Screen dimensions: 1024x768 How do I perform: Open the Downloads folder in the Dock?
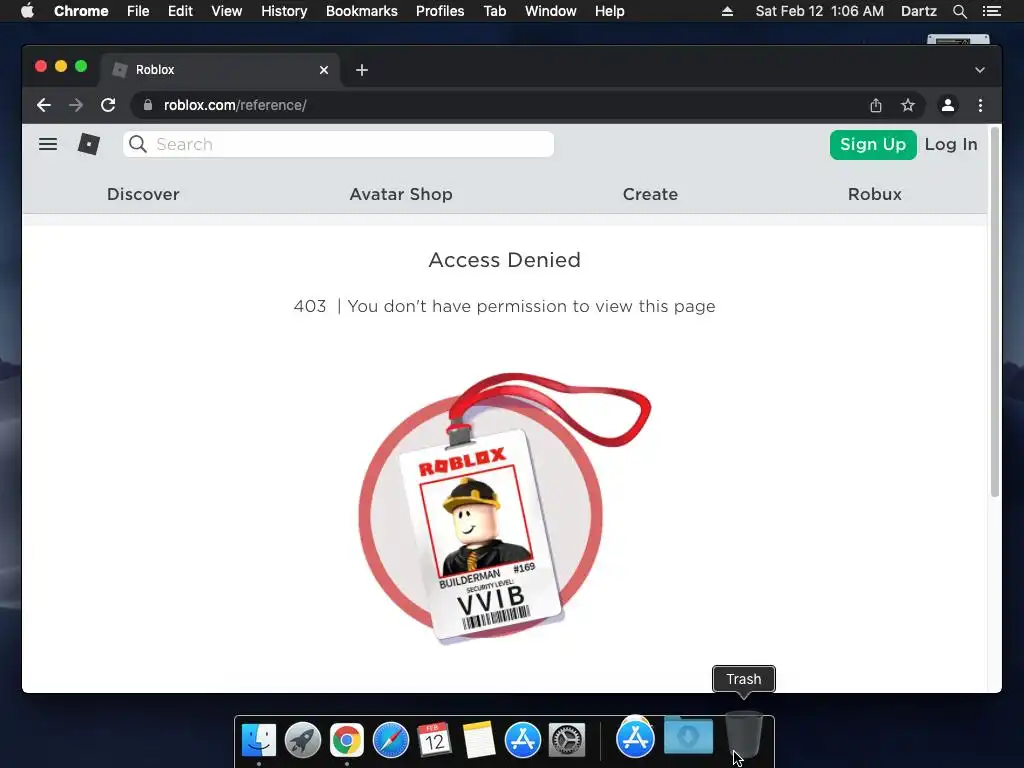[688, 736]
